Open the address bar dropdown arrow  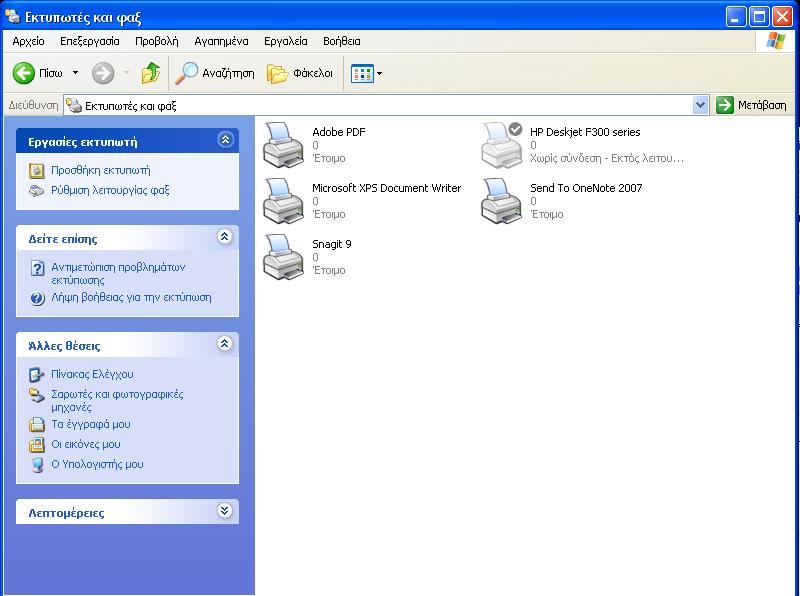click(701, 106)
